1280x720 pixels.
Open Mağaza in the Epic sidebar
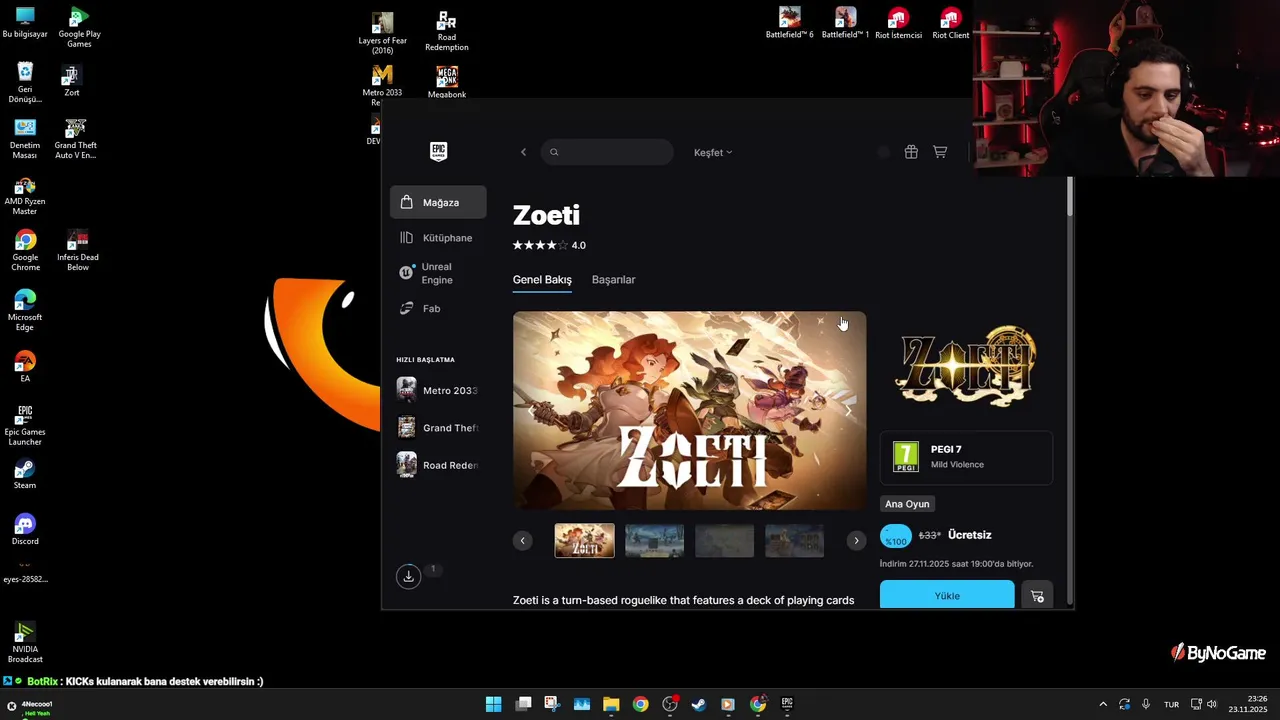click(x=438, y=202)
